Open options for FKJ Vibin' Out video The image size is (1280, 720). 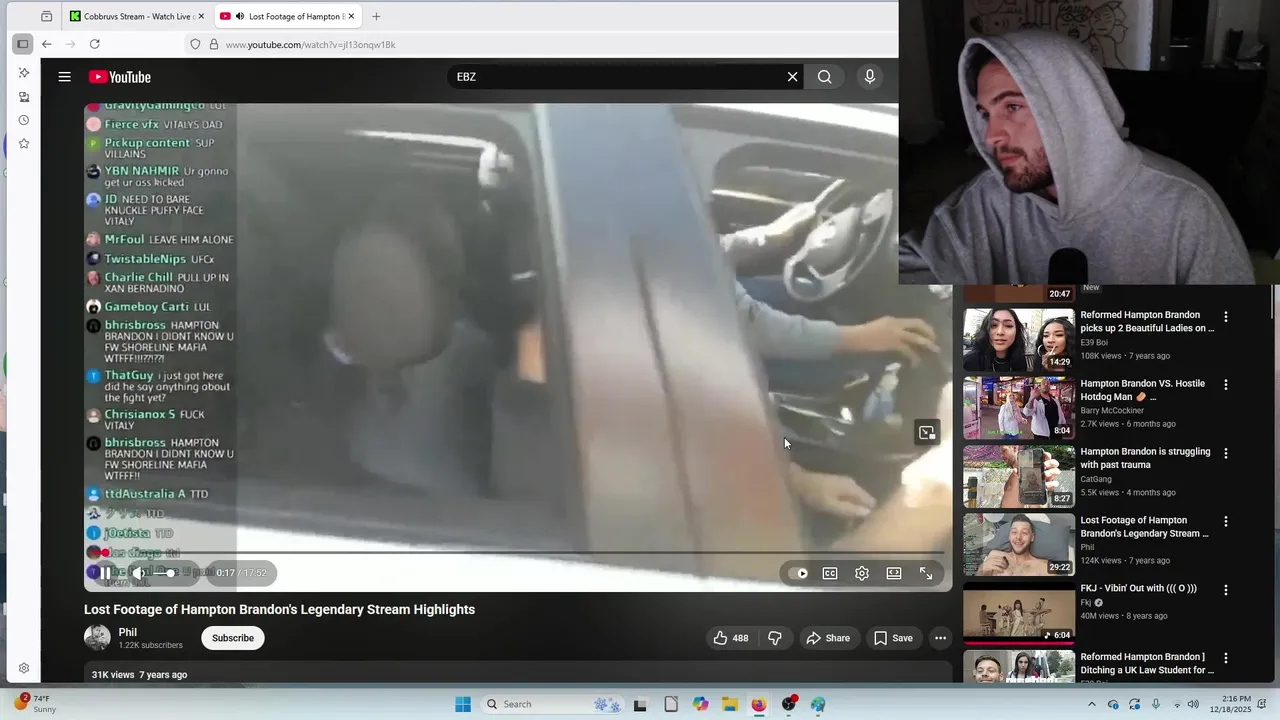(1225, 590)
